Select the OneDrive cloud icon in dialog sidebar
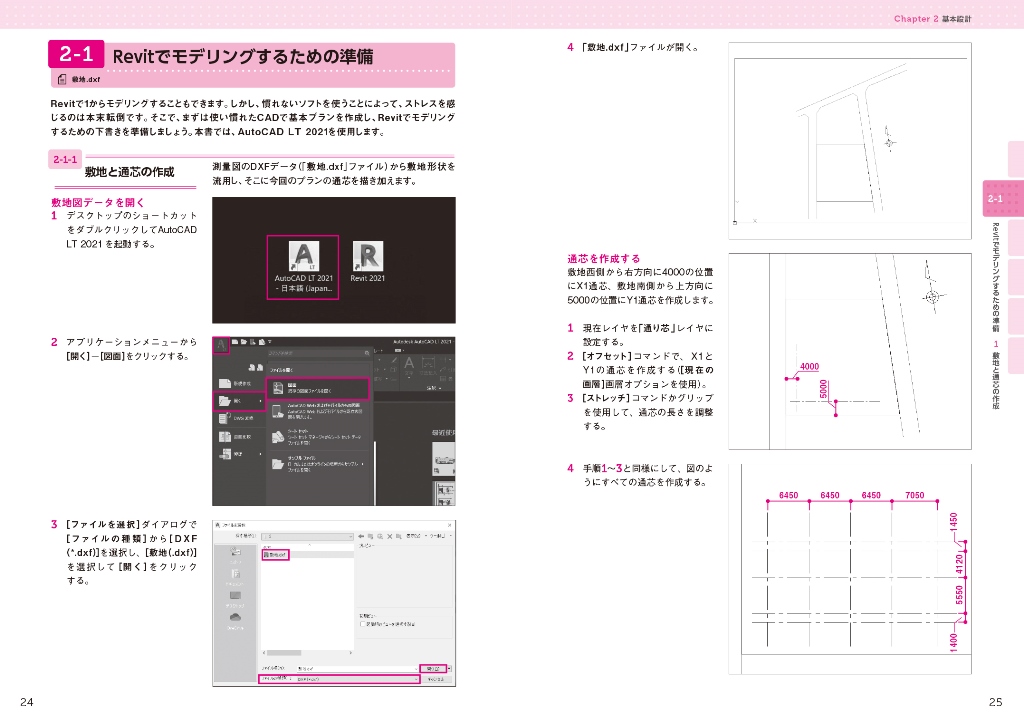This screenshot has width=1024, height=724. pyautogui.click(x=235, y=619)
